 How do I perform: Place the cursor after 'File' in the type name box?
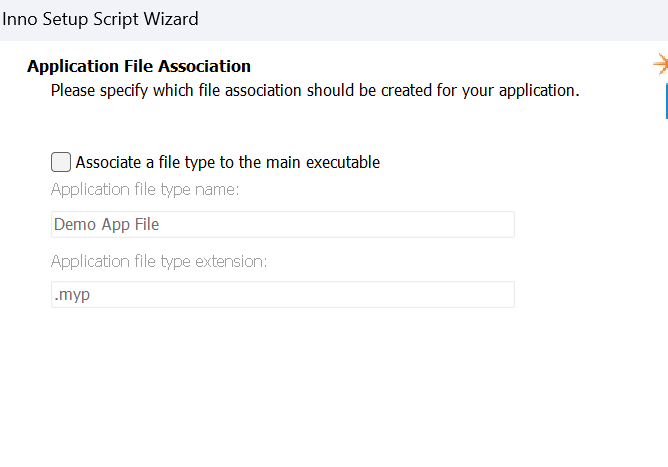tap(161, 225)
